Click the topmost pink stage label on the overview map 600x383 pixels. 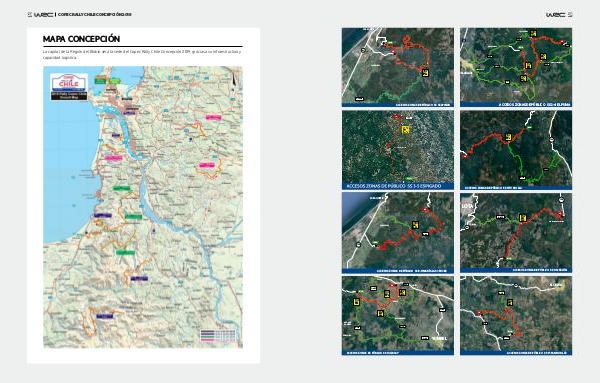click(214, 117)
